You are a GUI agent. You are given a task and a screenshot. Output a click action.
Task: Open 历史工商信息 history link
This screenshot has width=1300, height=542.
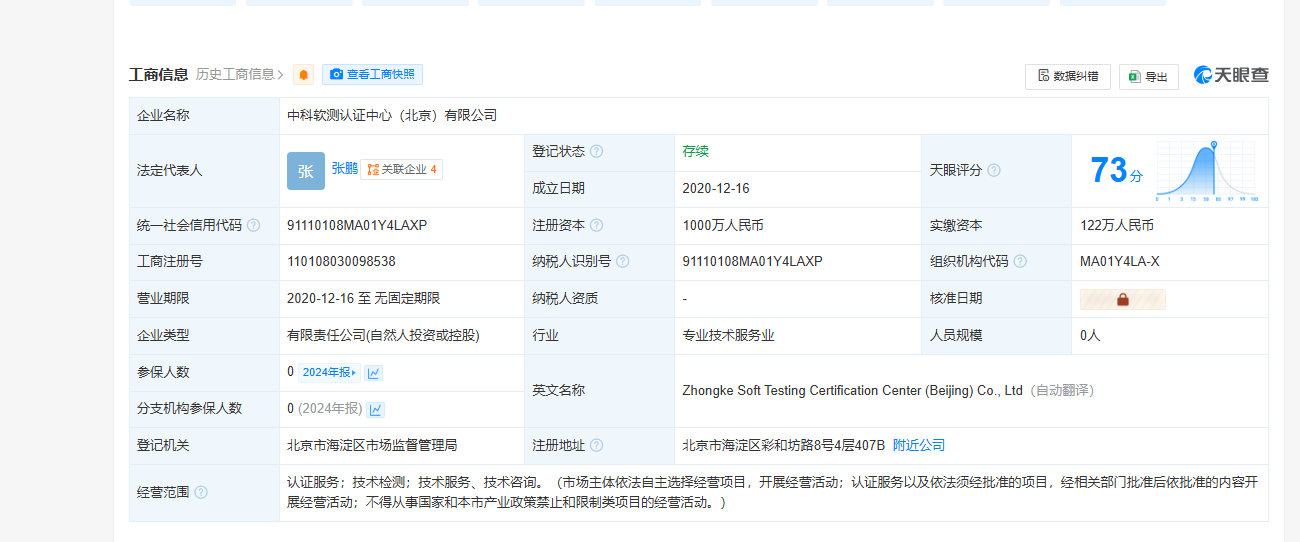pos(240,75)
